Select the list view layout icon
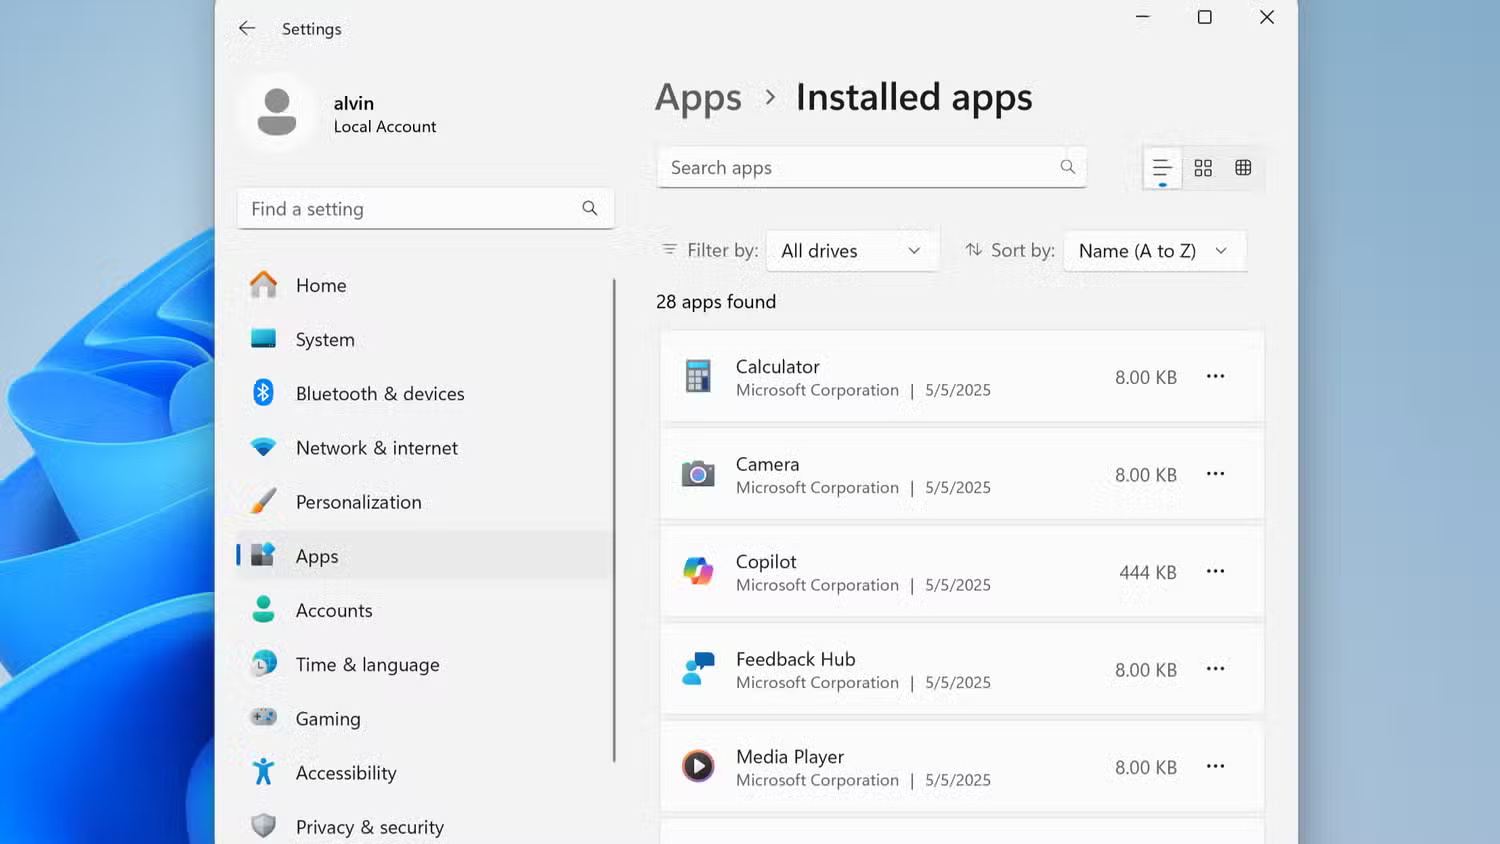 (x=1162, y=168)
